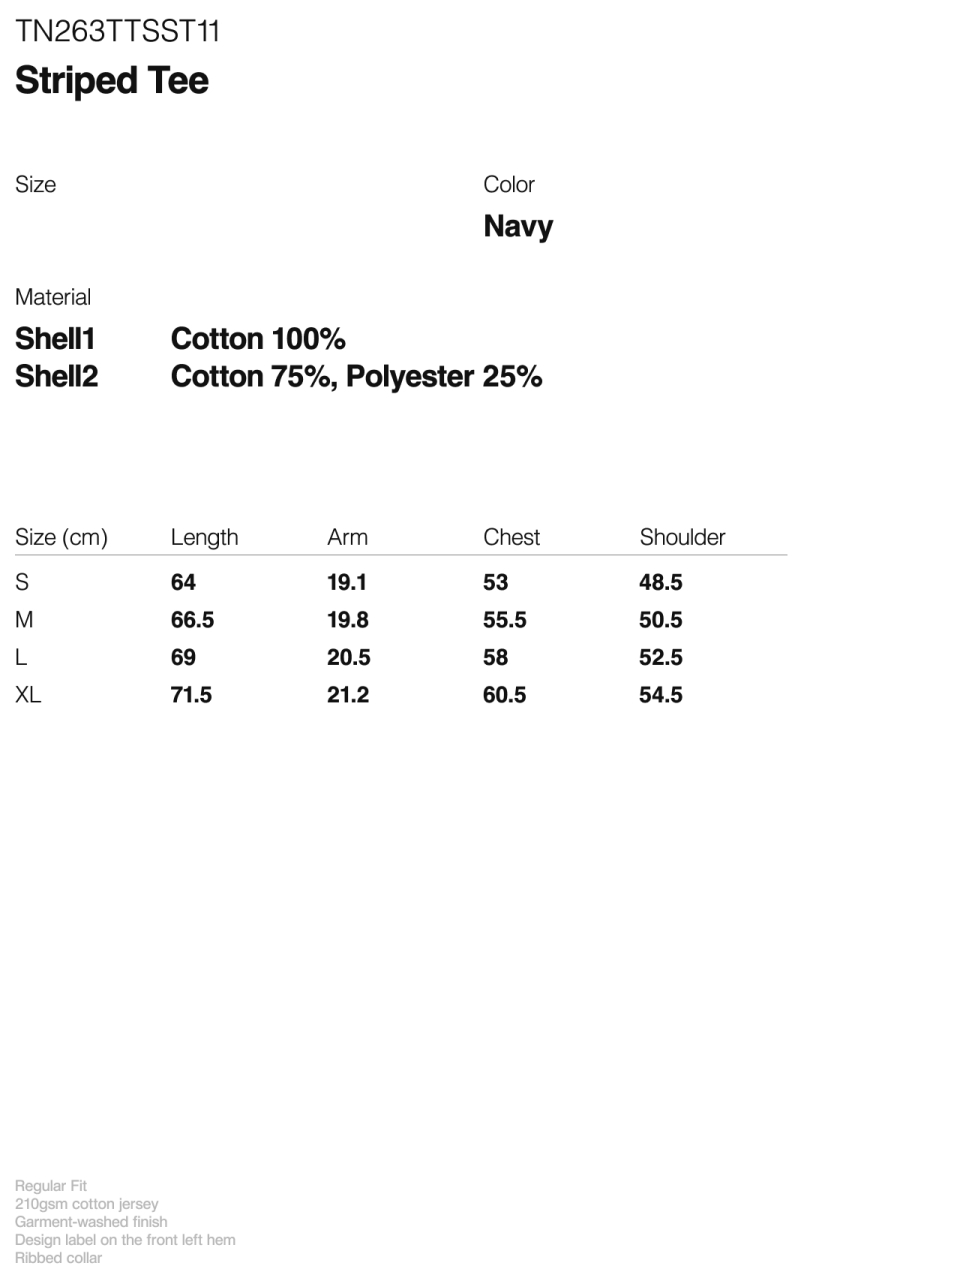The image size is (960, 1281).
Task: Click the XL row shoulder value 54.5
Action: click(x=661, y=695)
